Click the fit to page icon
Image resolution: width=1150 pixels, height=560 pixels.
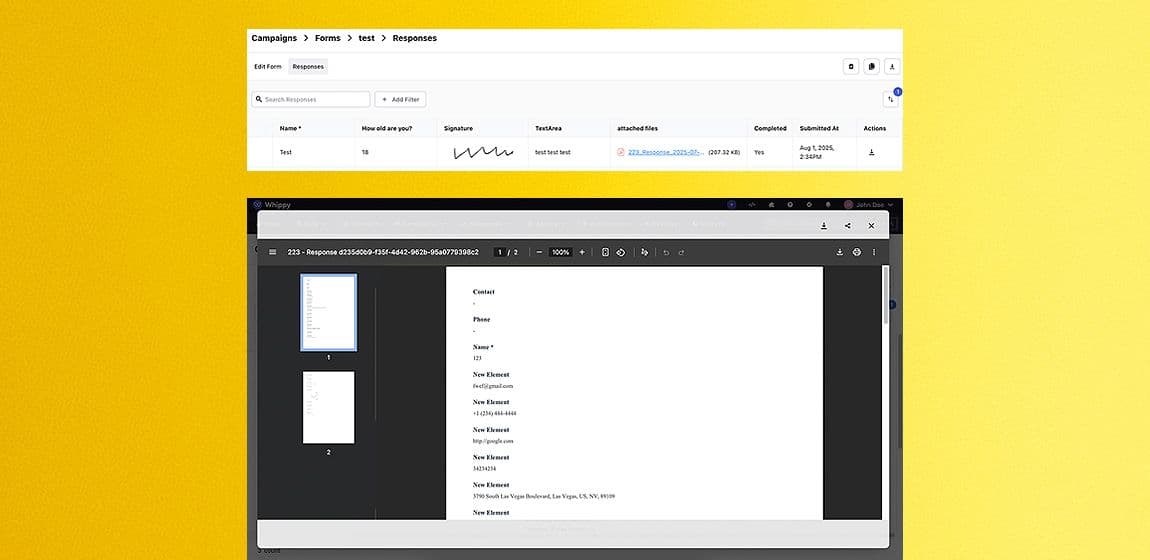(x=605, y=252)
